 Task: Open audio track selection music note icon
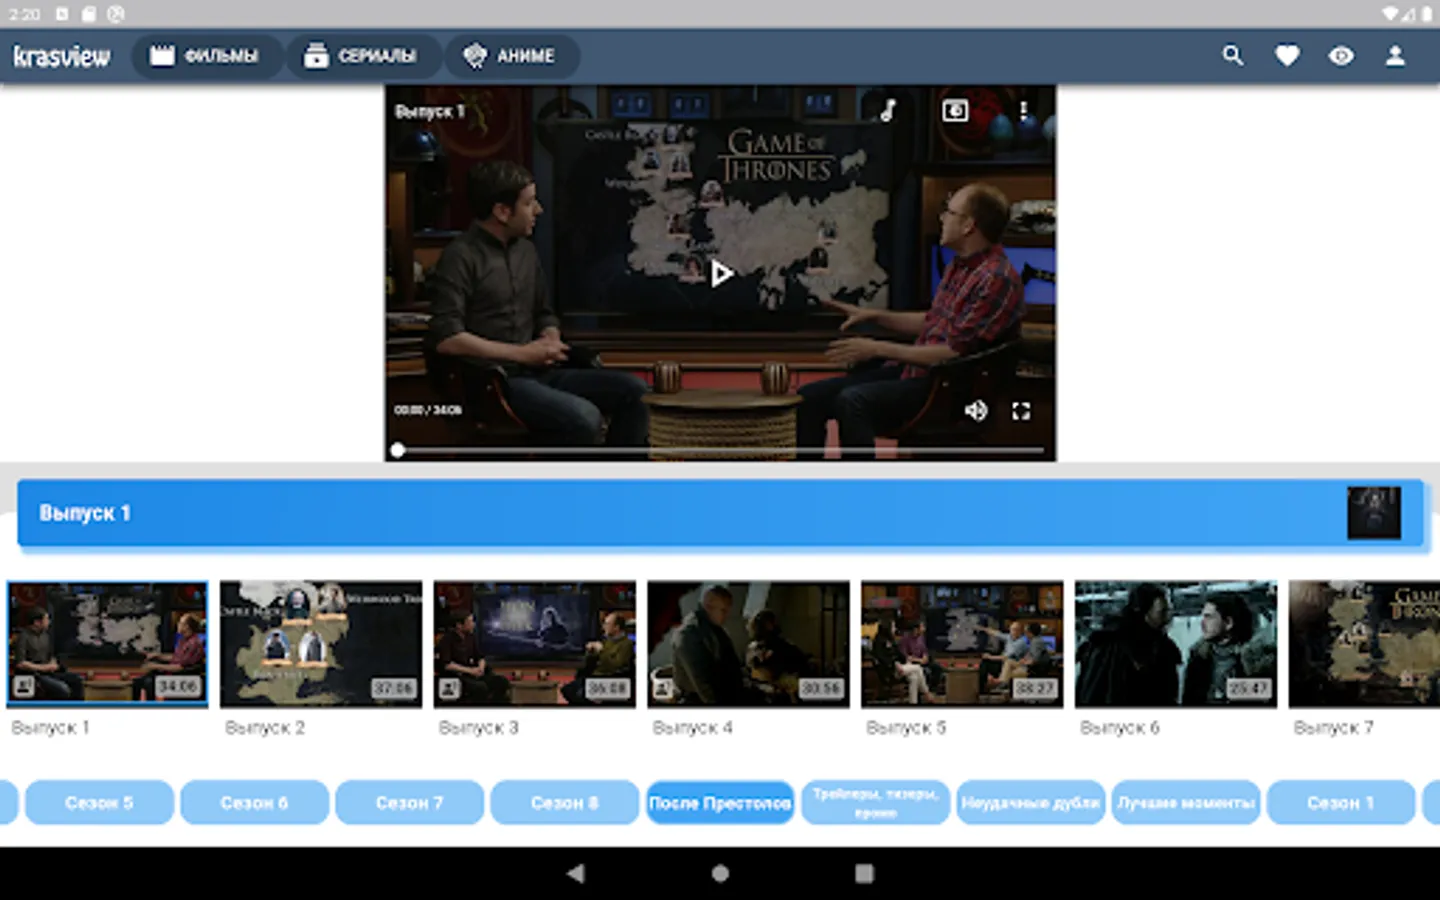pos(888,110)
